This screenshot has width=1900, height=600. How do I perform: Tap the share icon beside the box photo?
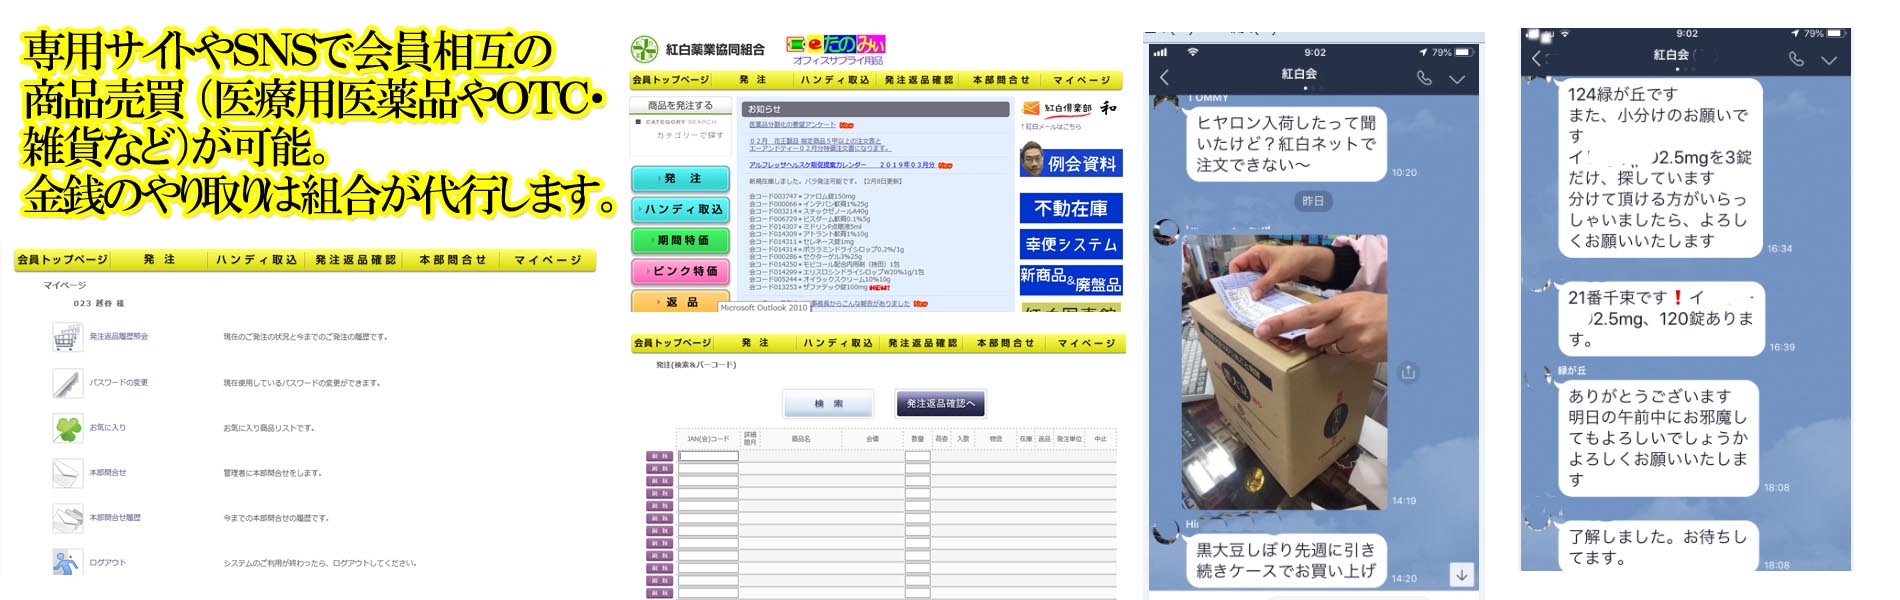coord(1408,372)
